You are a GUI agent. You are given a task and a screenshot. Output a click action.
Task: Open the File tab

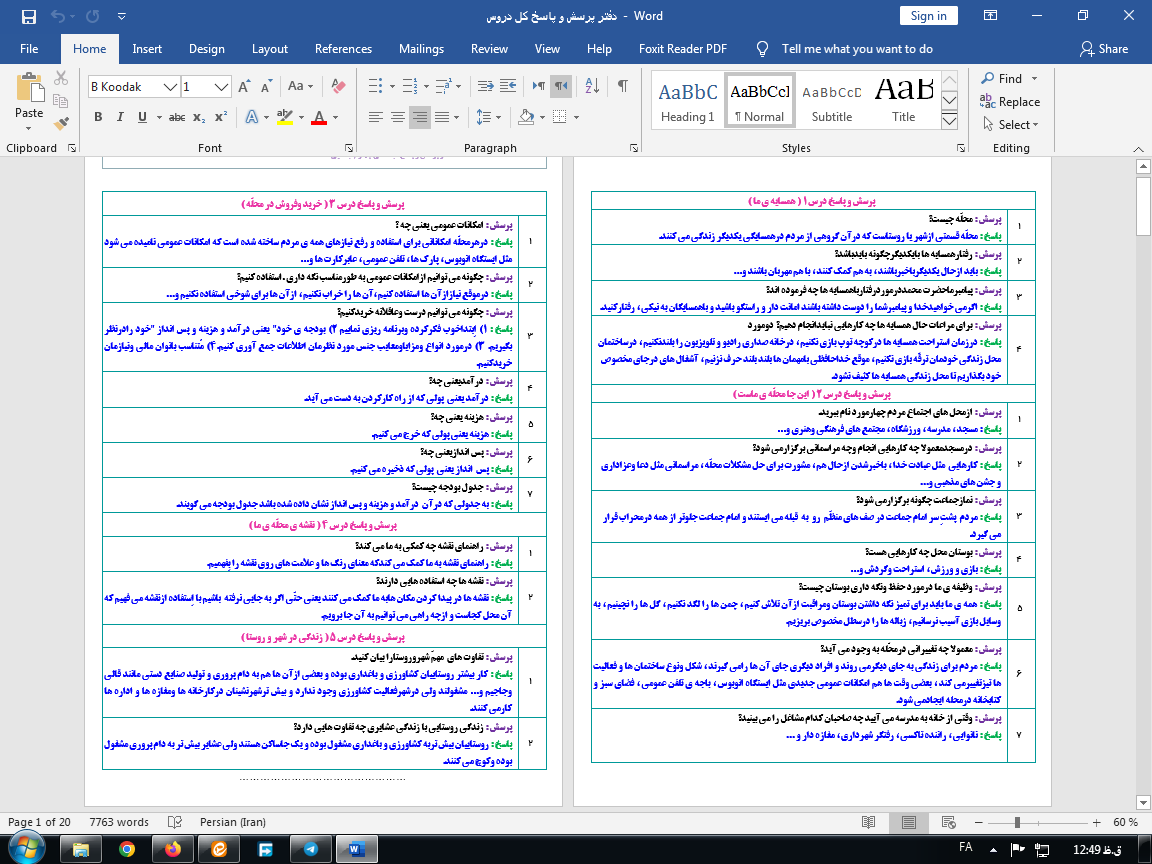pyautogui.click(x=29, y=48)
